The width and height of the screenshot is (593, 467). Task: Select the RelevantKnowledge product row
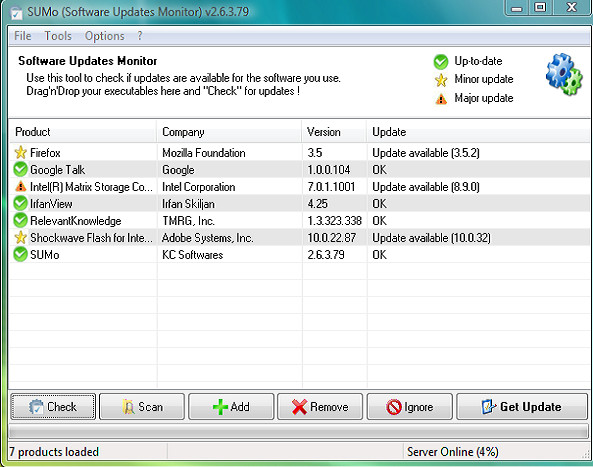point(299,220)
